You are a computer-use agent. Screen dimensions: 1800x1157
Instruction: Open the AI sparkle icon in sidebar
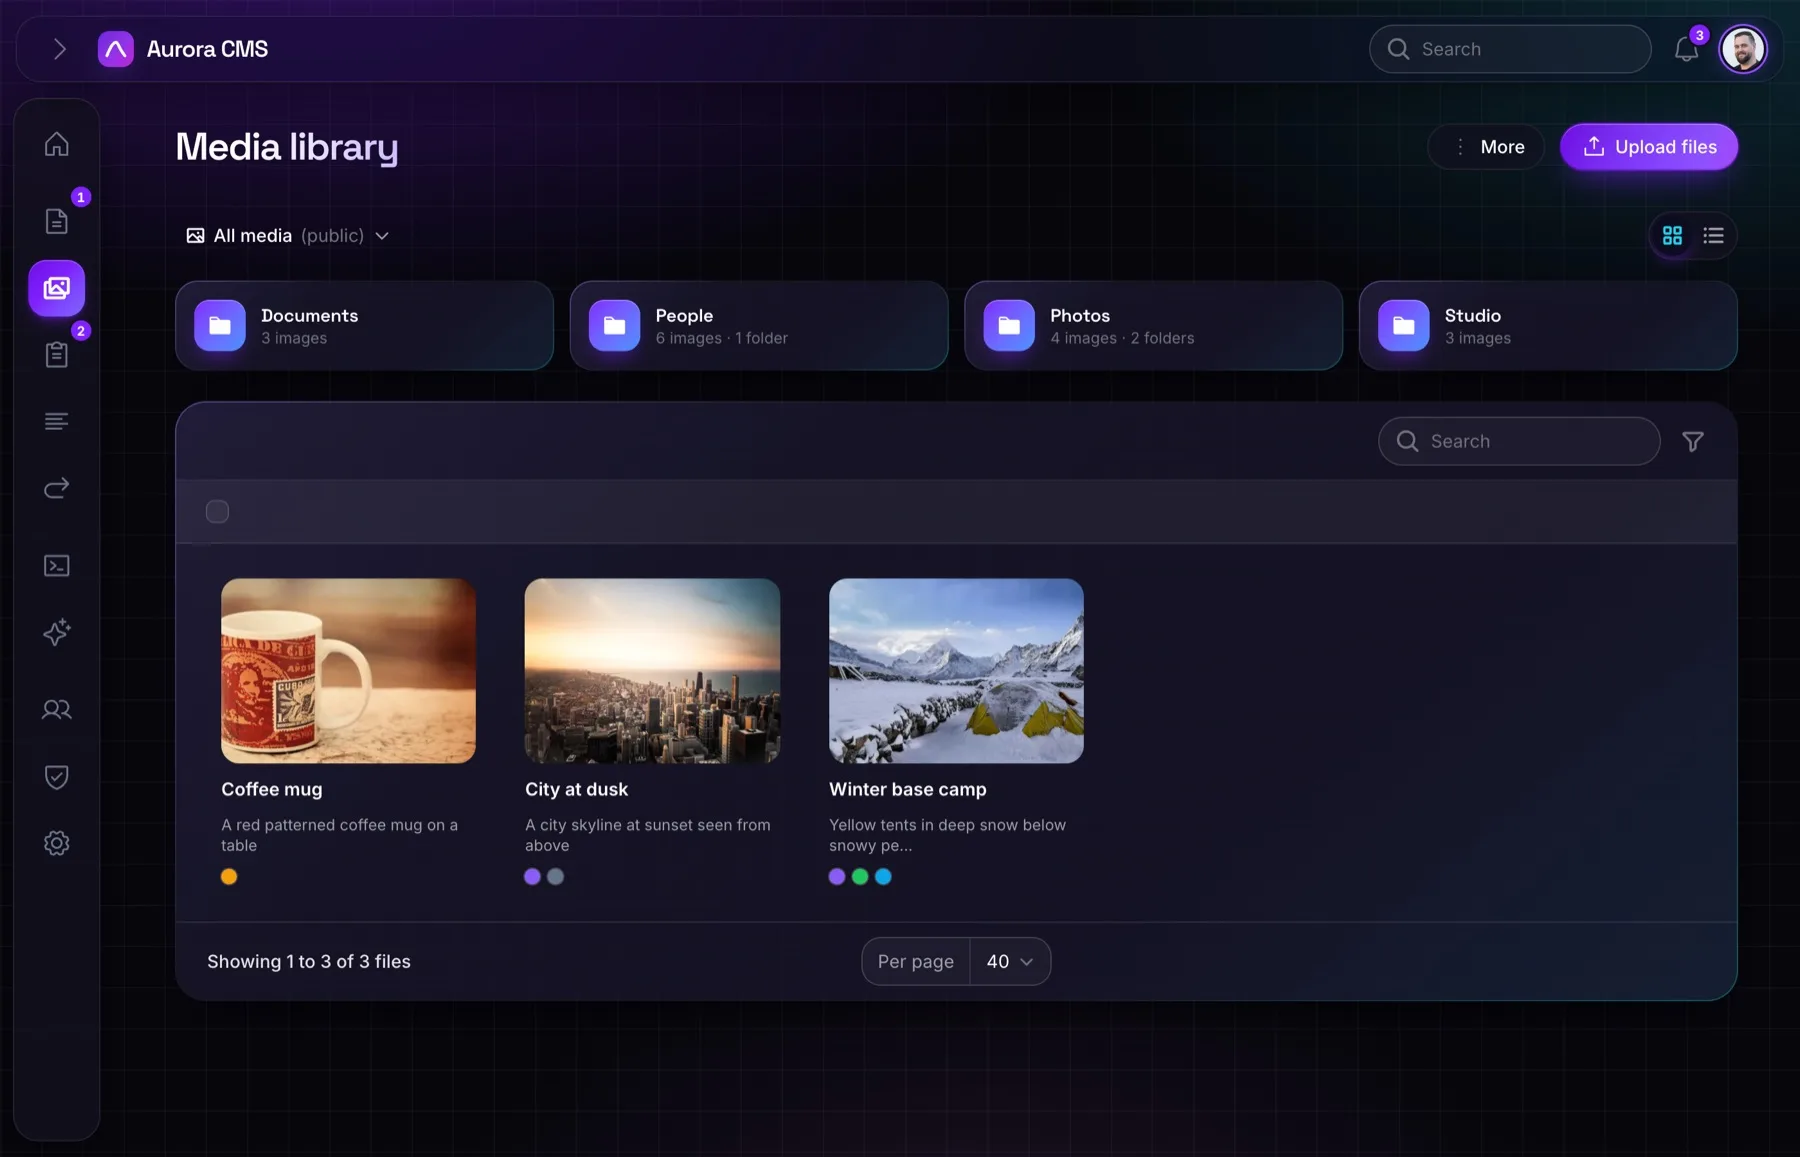click(57, 632)
